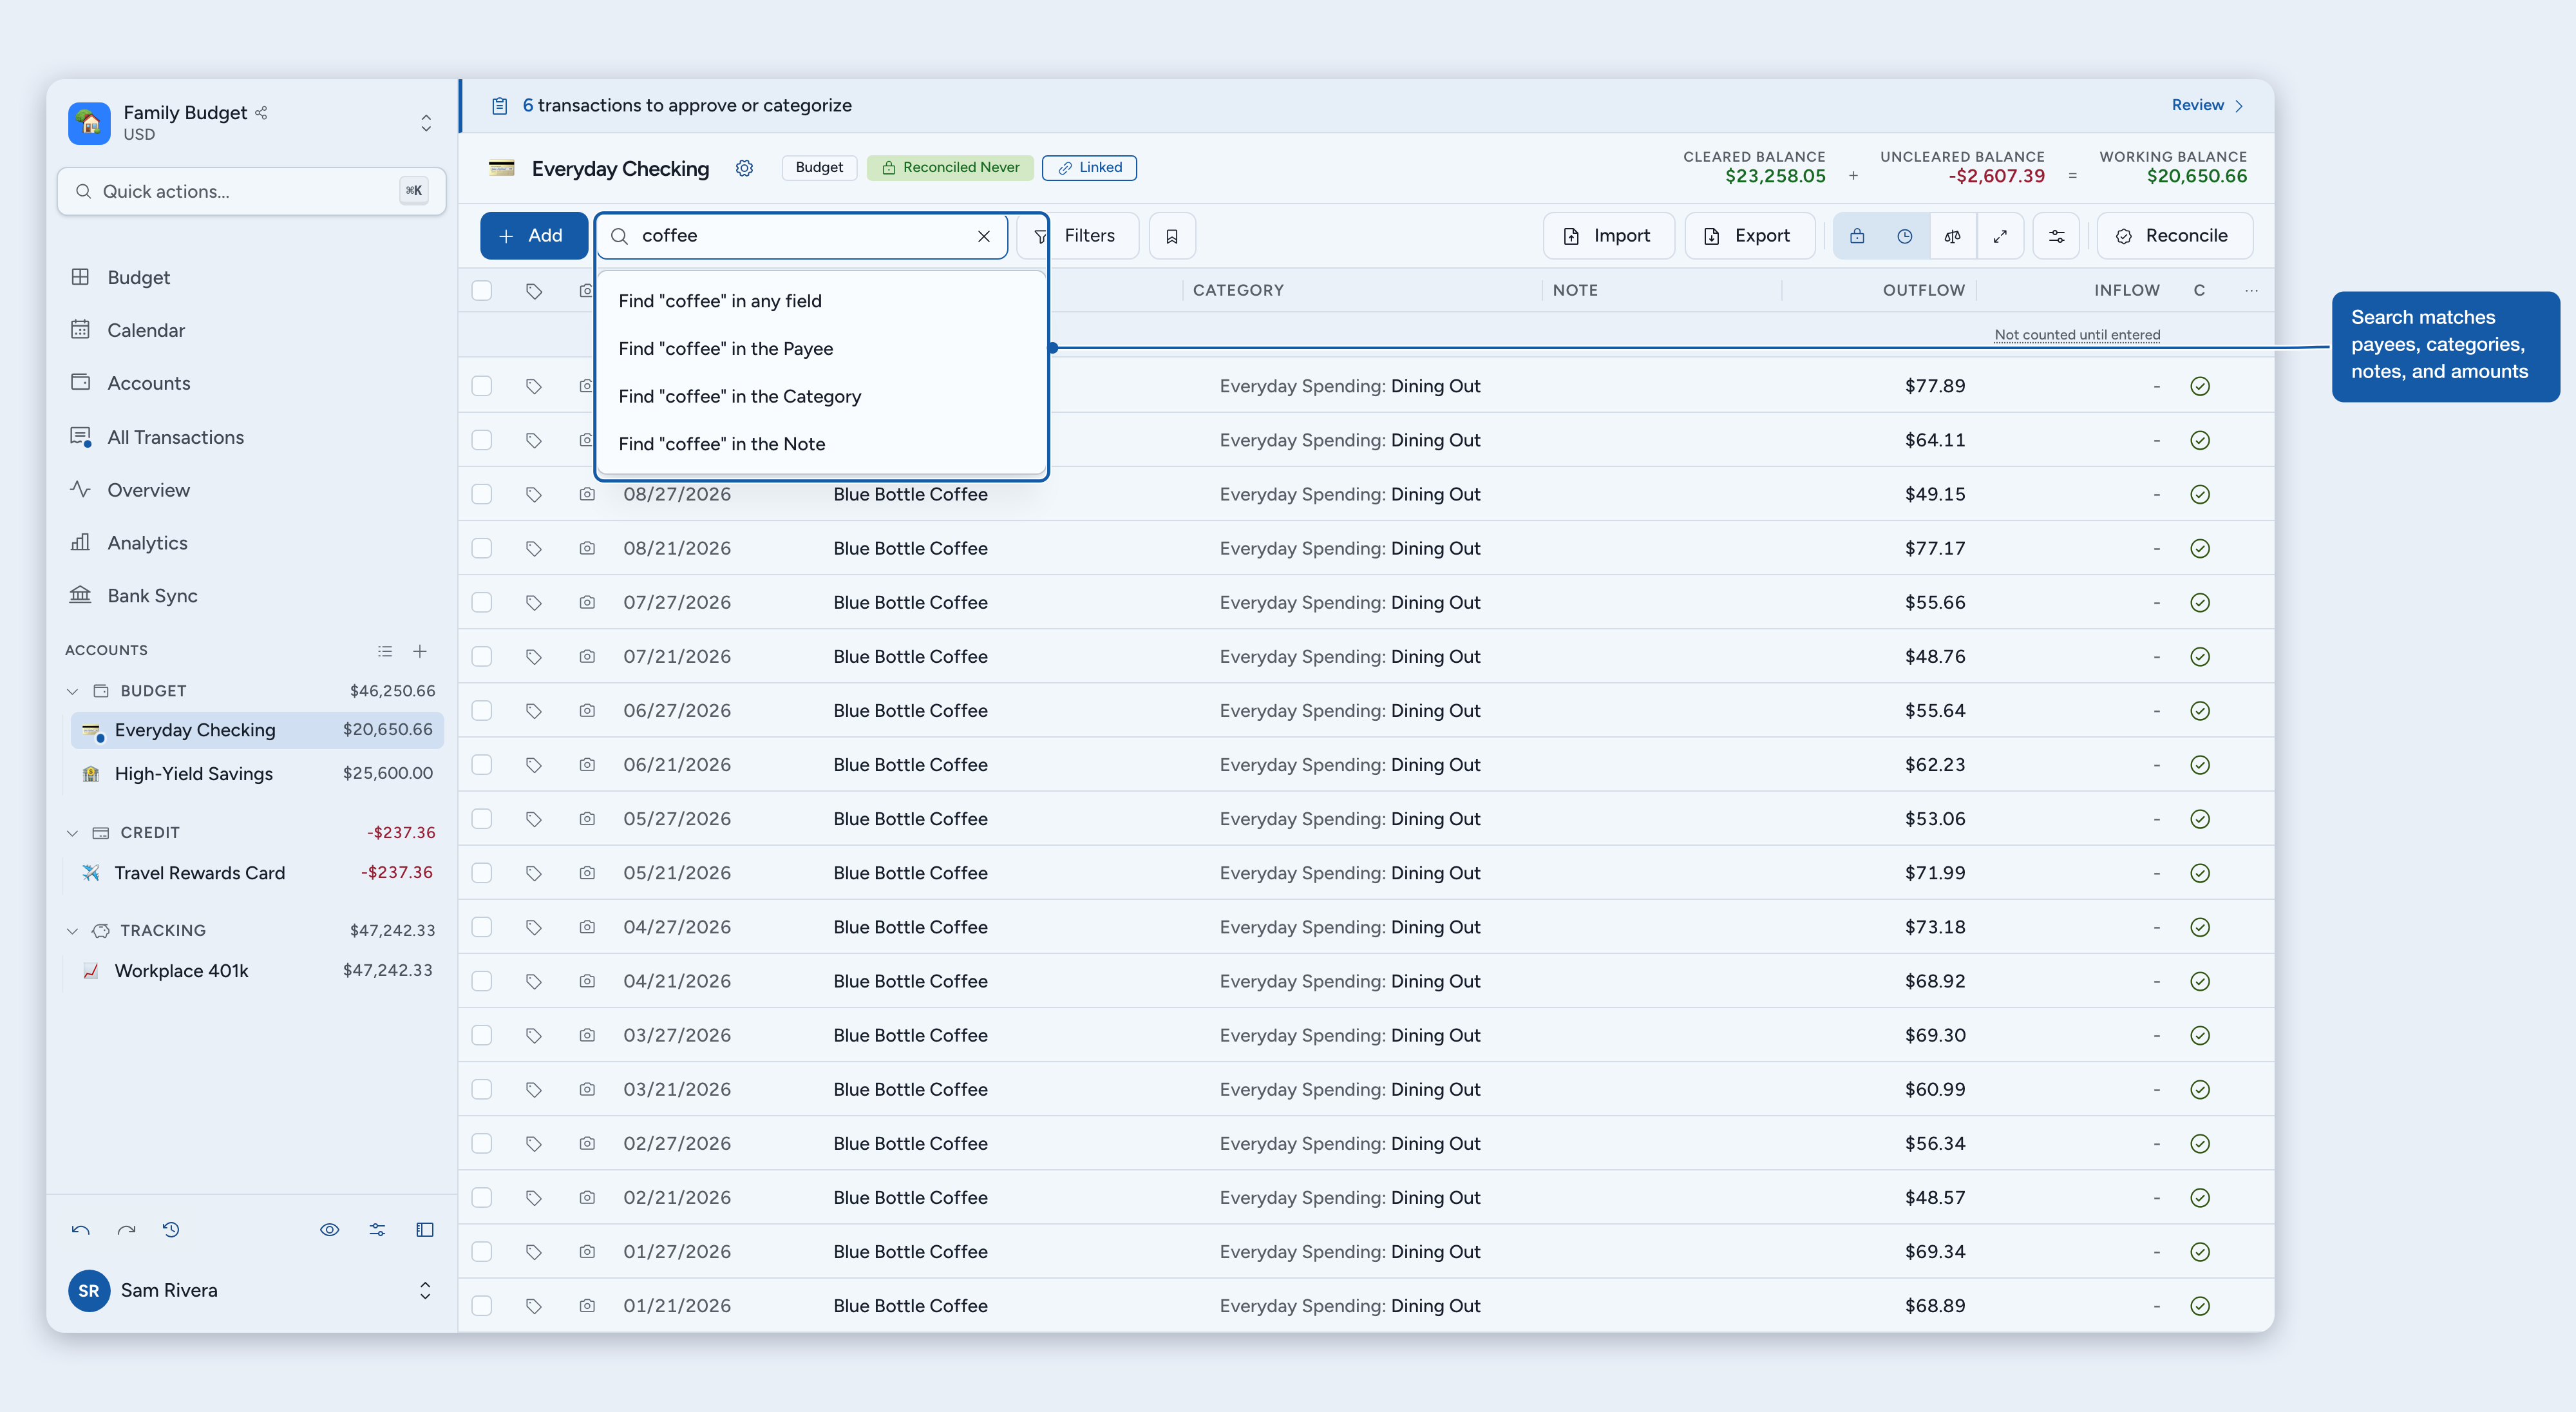This screenshot has width=2576, height=1412.
Task: Click flag tag icon on 08/27/2026 row
Action: [x=534, y=494]
